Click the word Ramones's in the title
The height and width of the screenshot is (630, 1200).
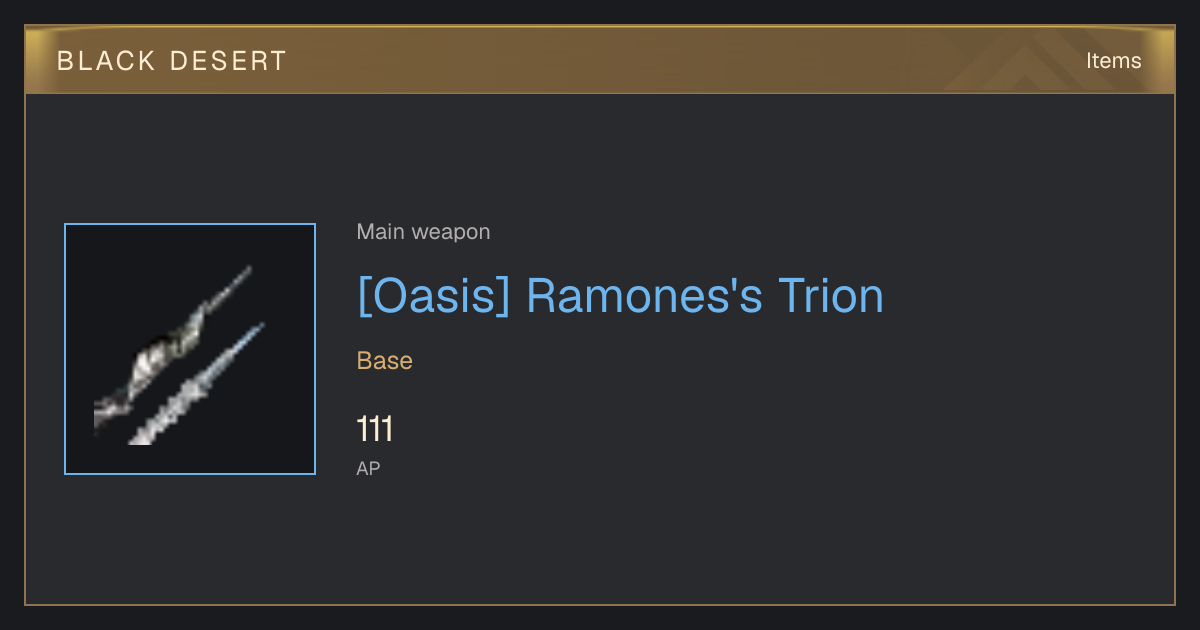click(x=644, y=296)
